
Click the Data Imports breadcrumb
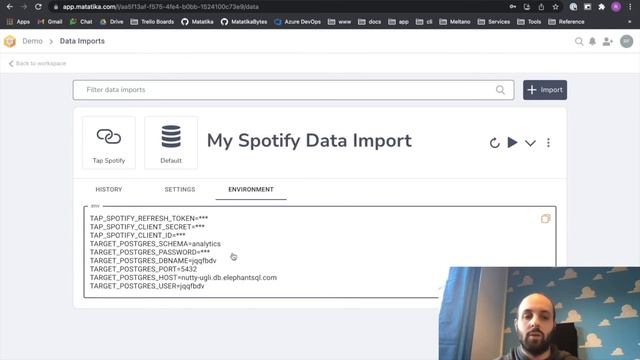(82, 41)
